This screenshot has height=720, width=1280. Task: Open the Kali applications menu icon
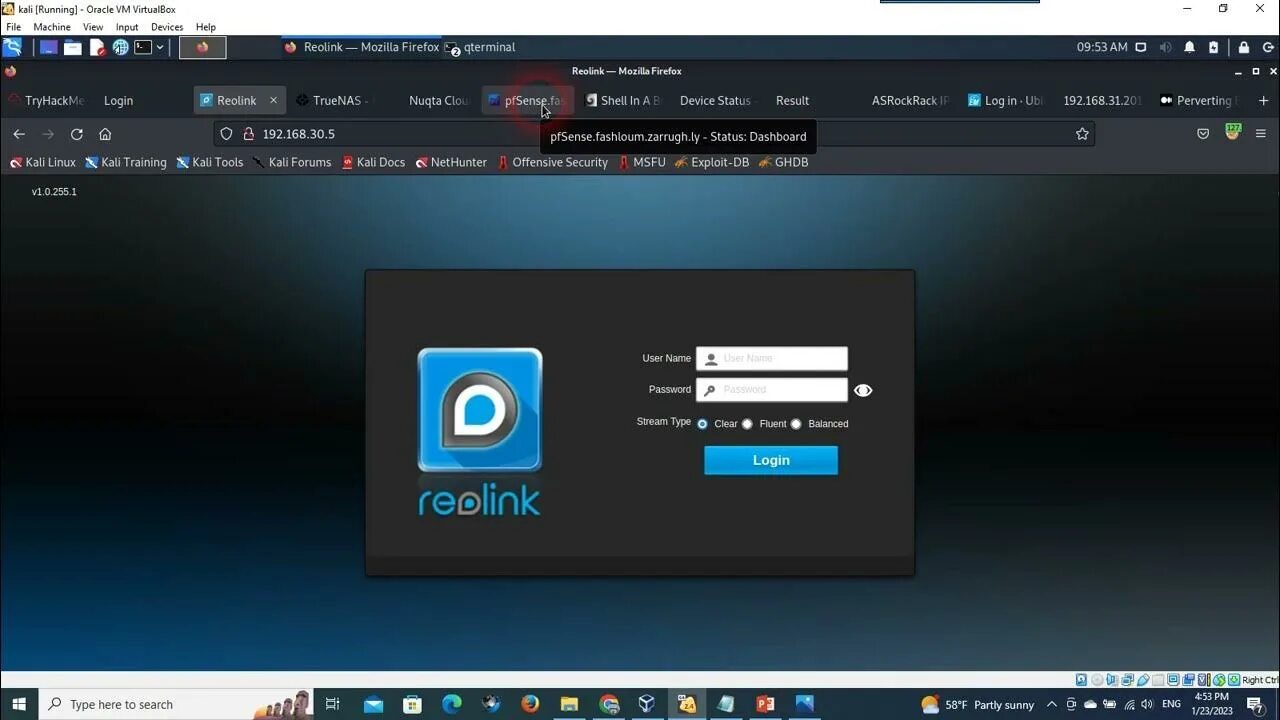[x=12, y=47]
